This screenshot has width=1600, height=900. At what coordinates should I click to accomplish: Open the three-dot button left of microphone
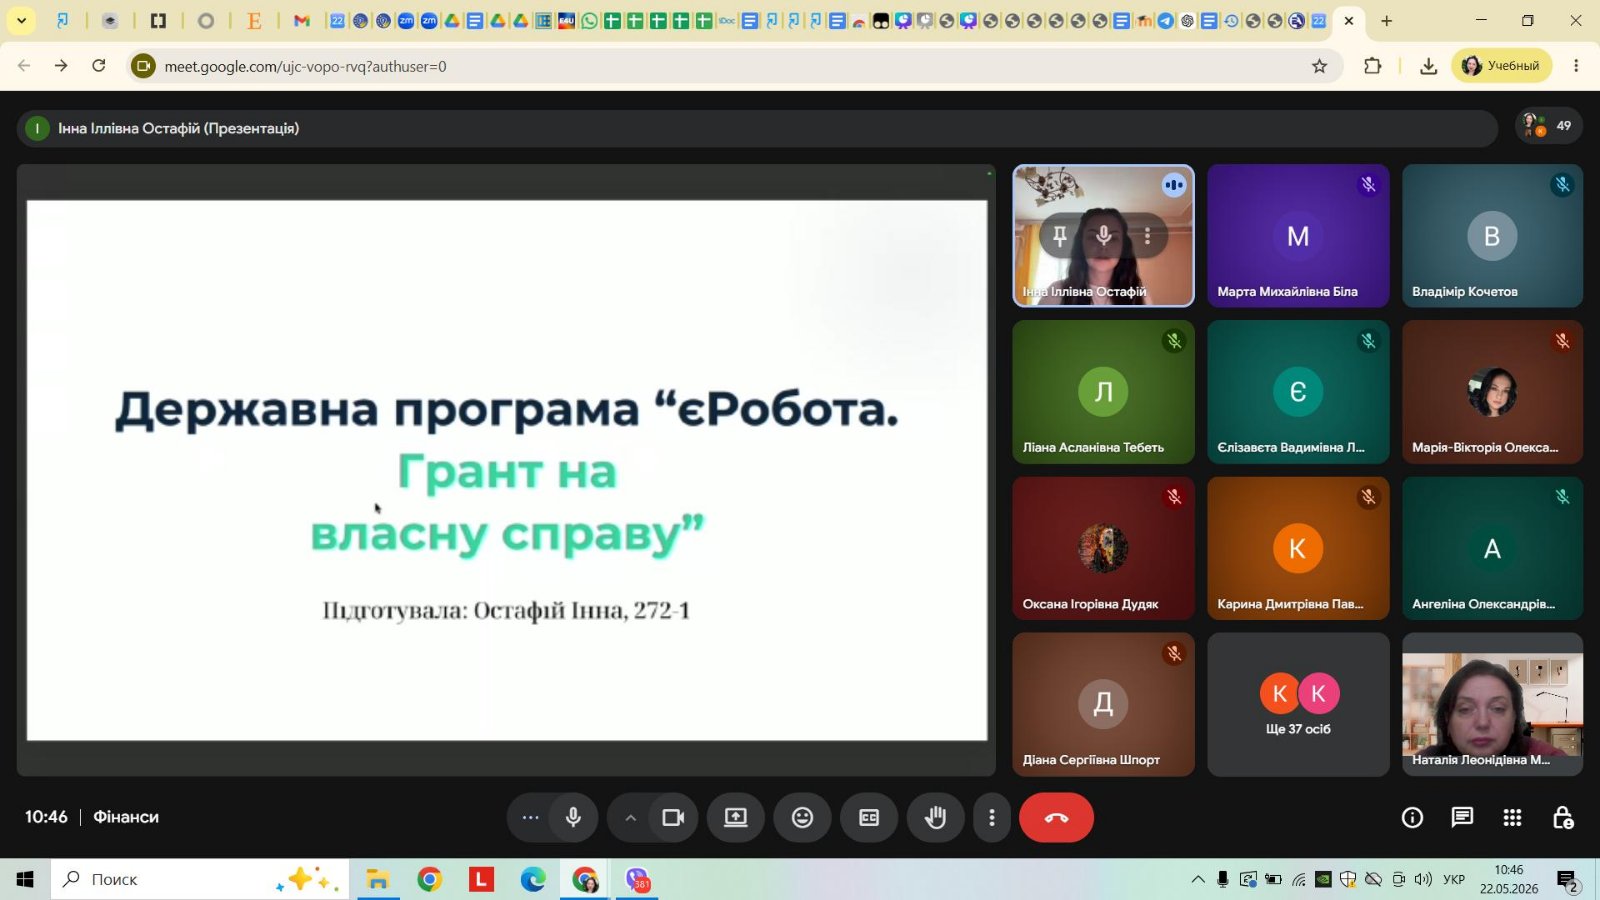pyautogui.click(x=530, y=817)
